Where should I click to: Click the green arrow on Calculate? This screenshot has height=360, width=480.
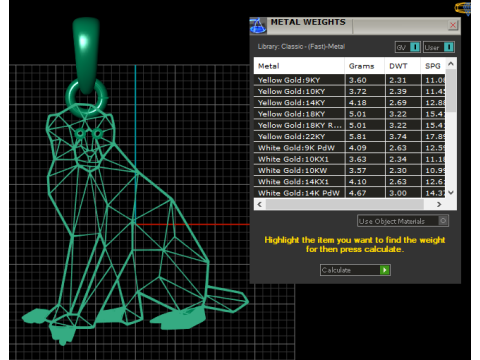coord(385,270)
